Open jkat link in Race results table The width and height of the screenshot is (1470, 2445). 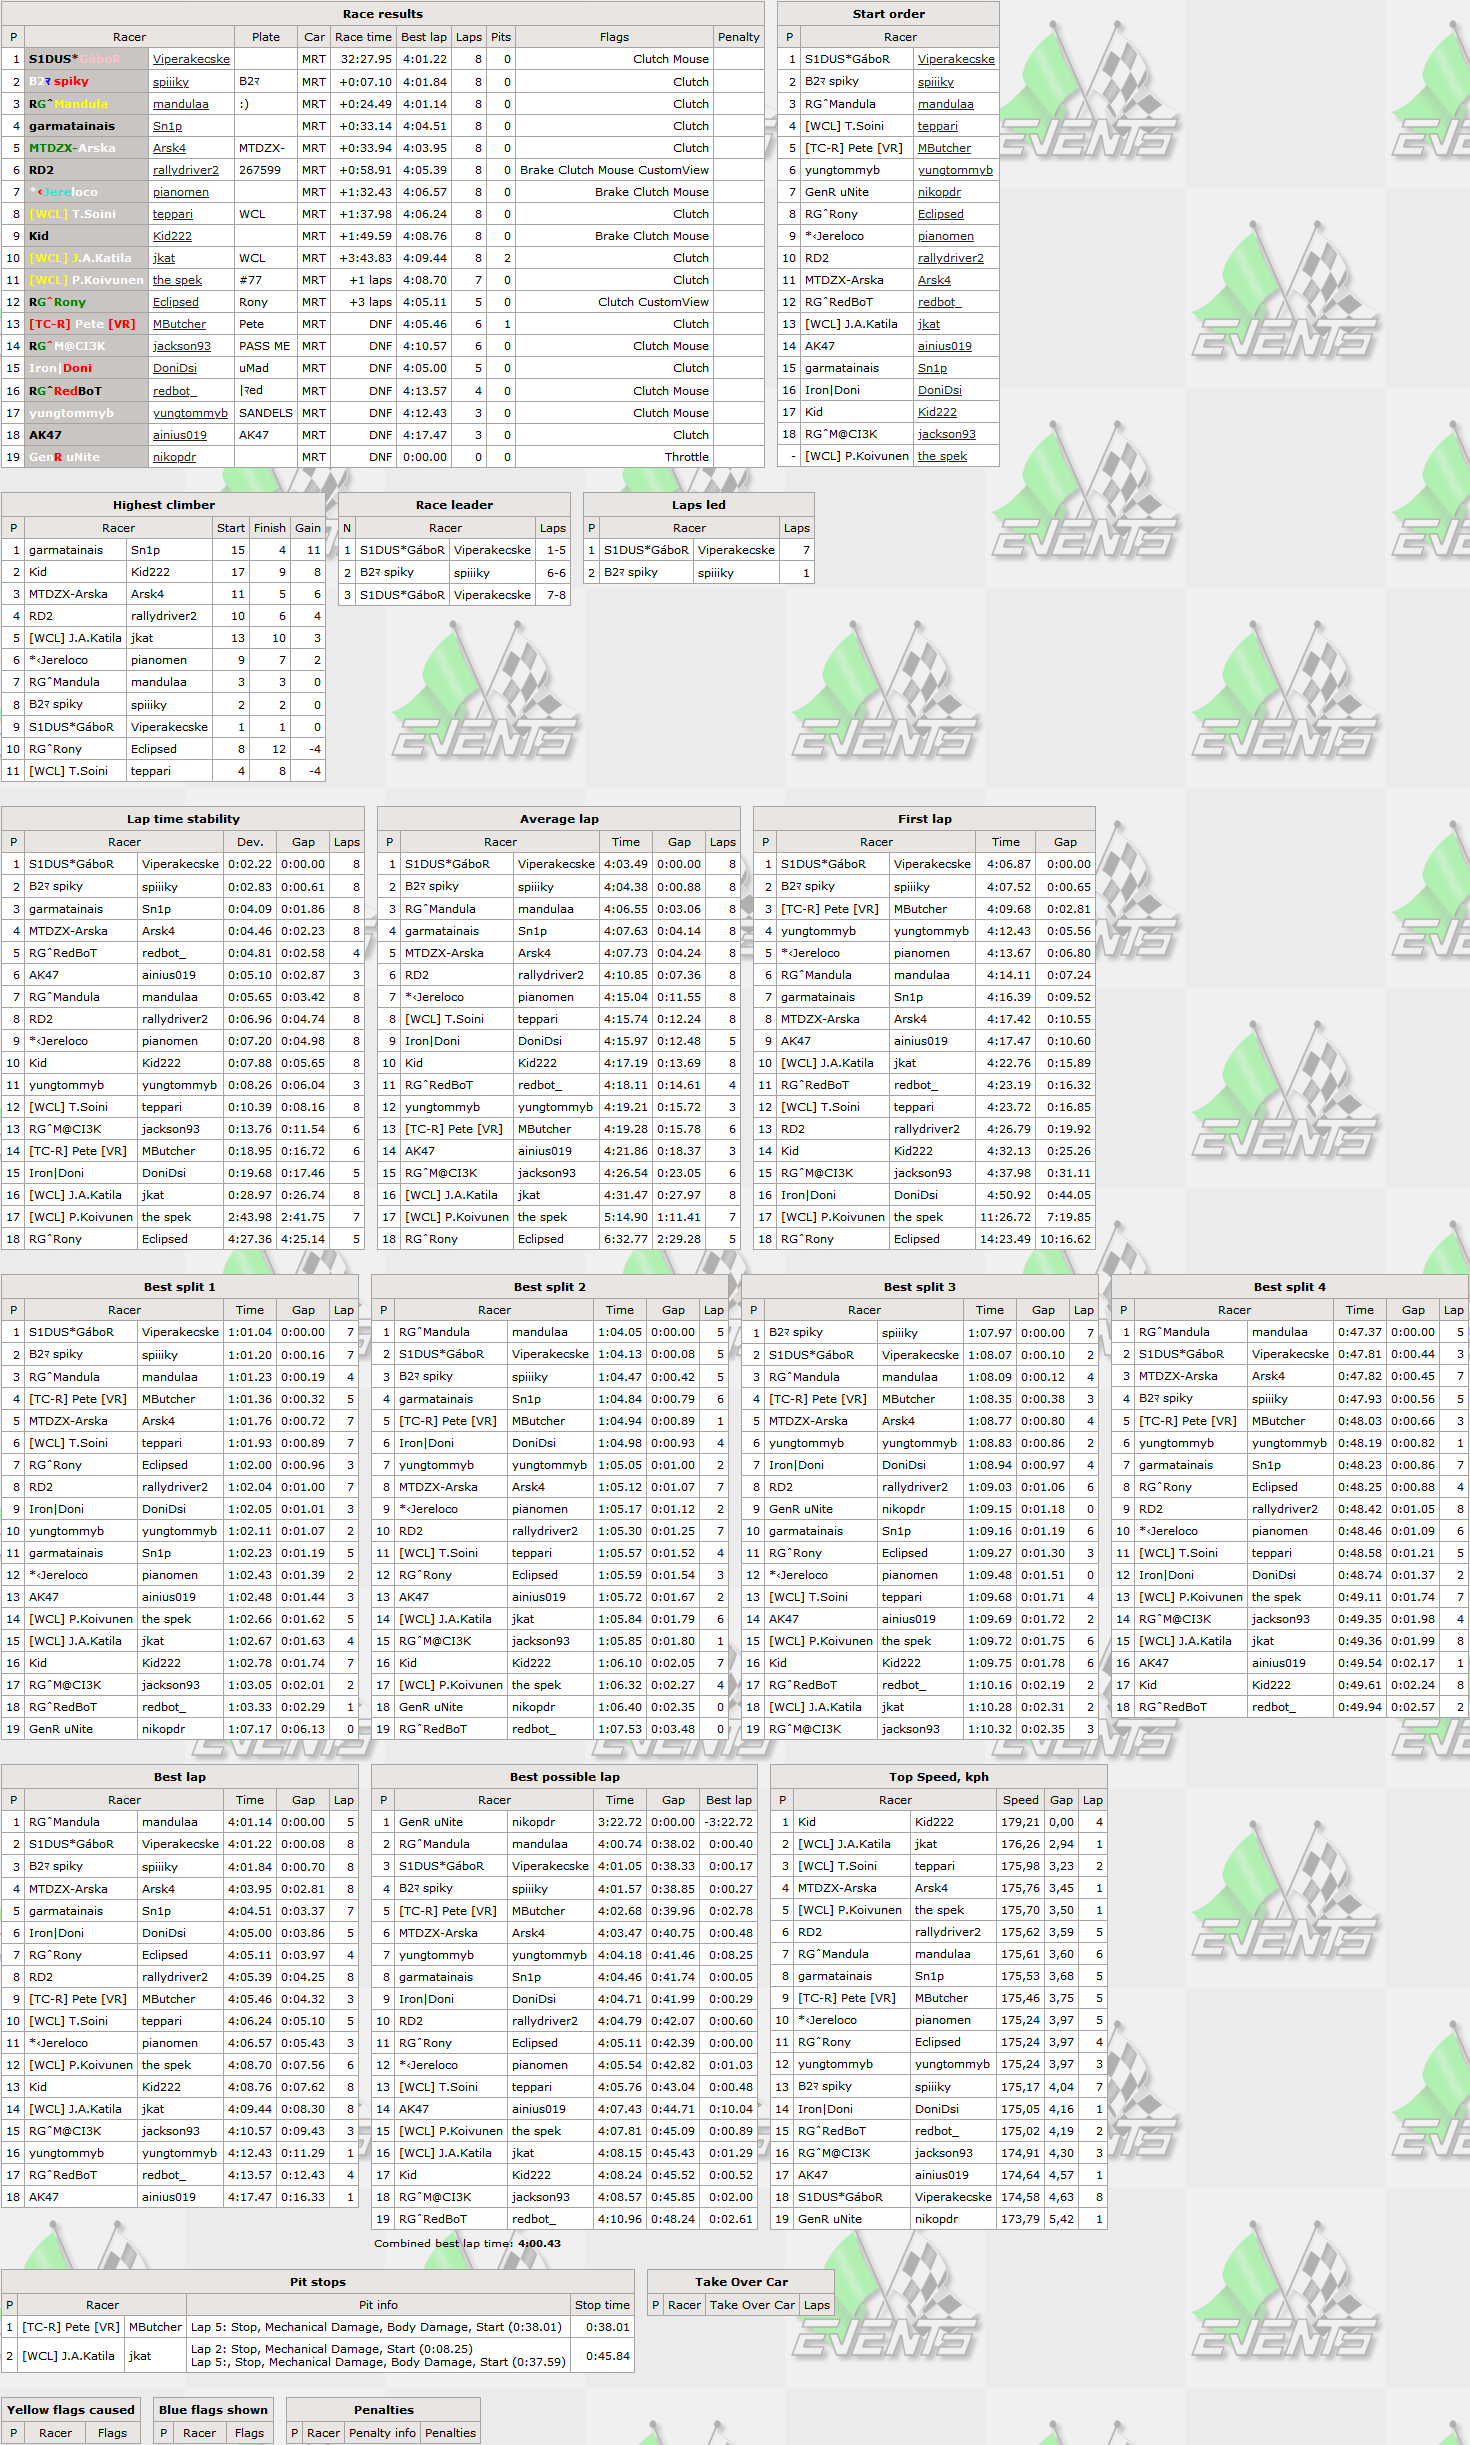(164, 258)
